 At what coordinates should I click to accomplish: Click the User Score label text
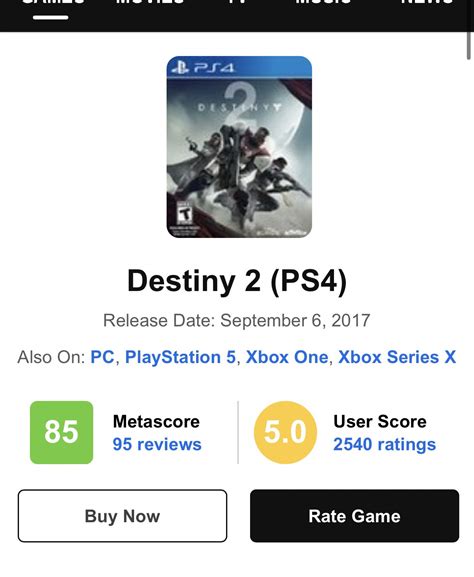[380, 421]
